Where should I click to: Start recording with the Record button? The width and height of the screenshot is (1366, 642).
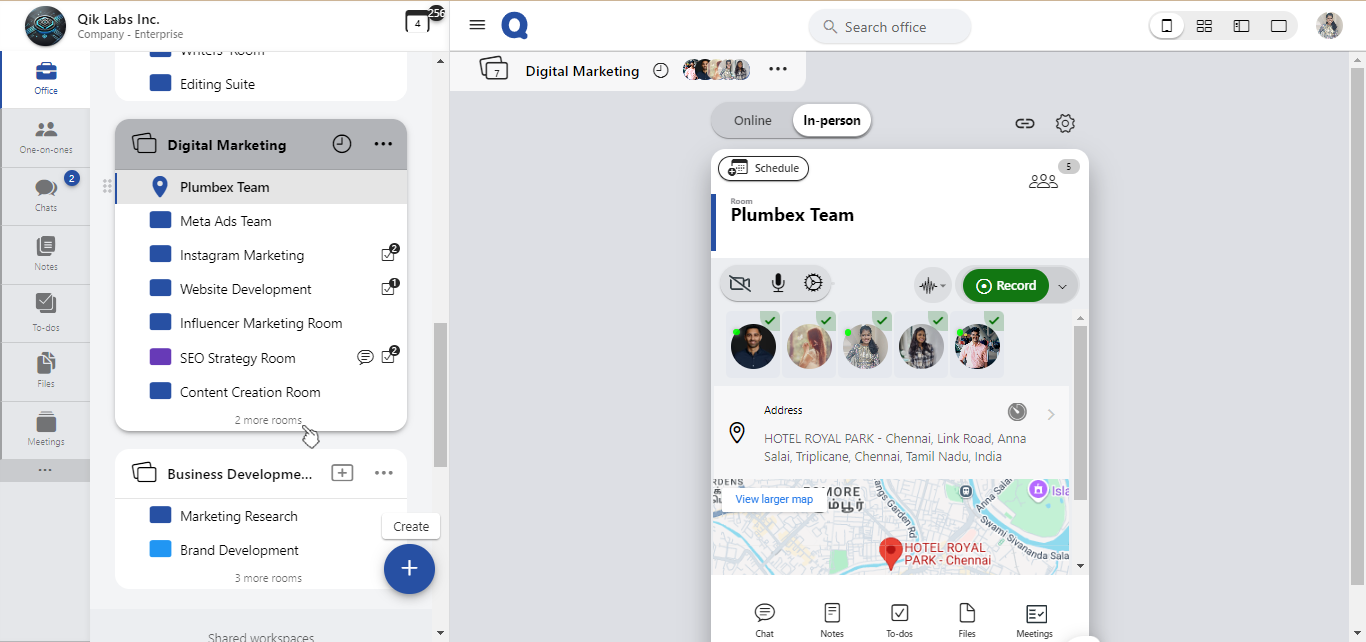click(x=1006, y=286)
